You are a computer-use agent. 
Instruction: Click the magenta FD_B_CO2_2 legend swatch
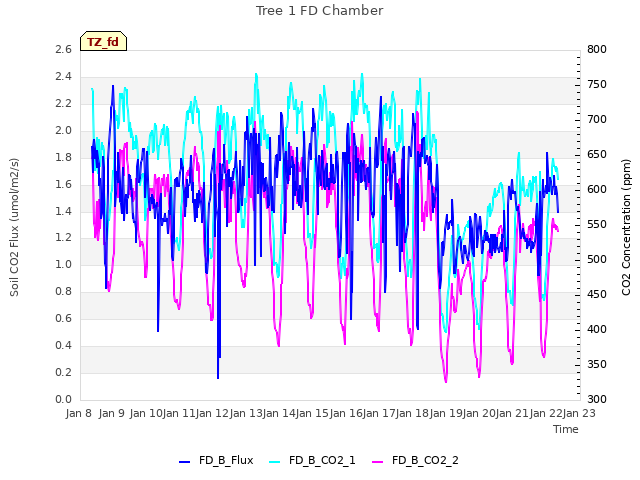[378, 462]
